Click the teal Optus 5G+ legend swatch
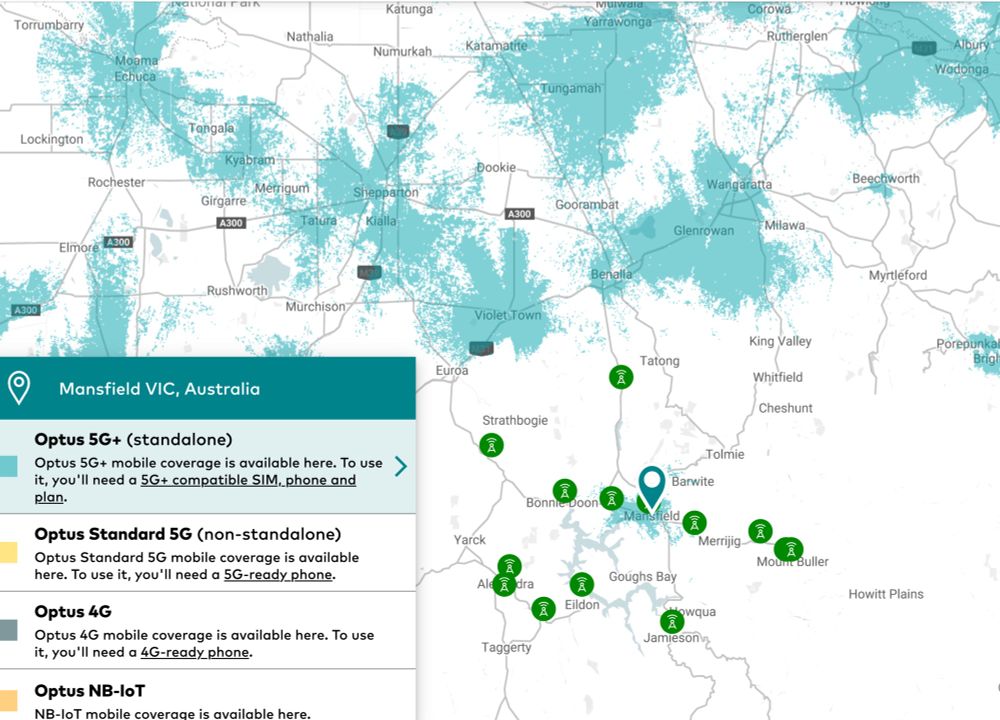The image size is (1000, 720). [x=8, y=466]
